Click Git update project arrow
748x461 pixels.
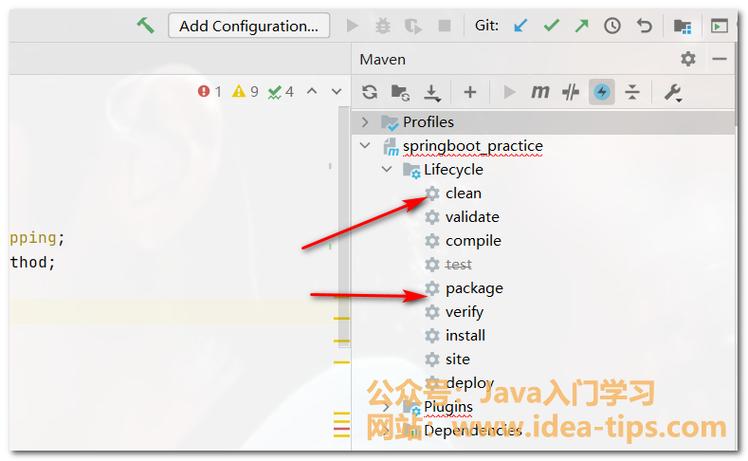tap(520, 26)
